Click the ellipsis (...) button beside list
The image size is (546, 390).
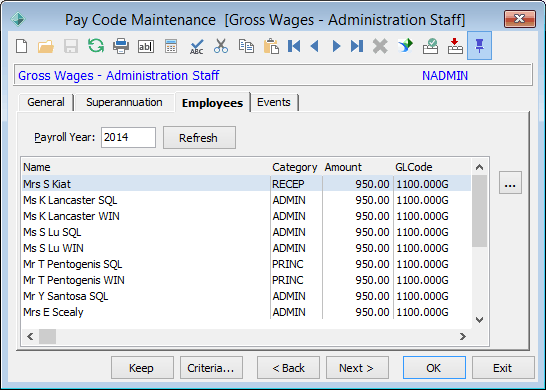(510, 182)
